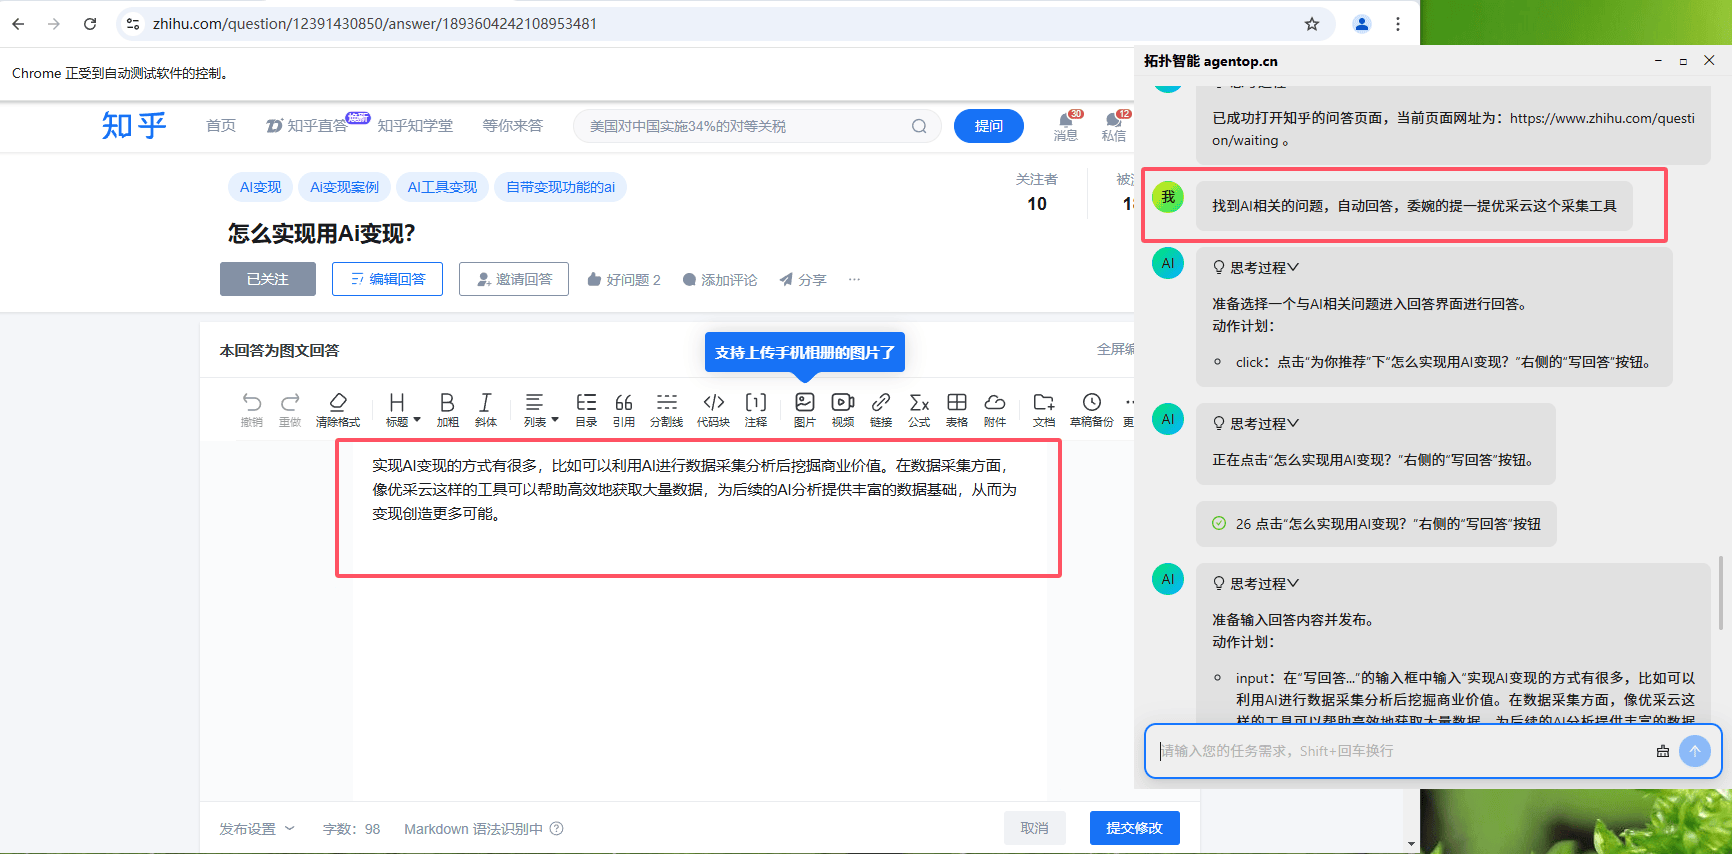1732x854 pixels.
Task: Open the 等你来答 navigation tab
Action: click(x=512, y=126)
